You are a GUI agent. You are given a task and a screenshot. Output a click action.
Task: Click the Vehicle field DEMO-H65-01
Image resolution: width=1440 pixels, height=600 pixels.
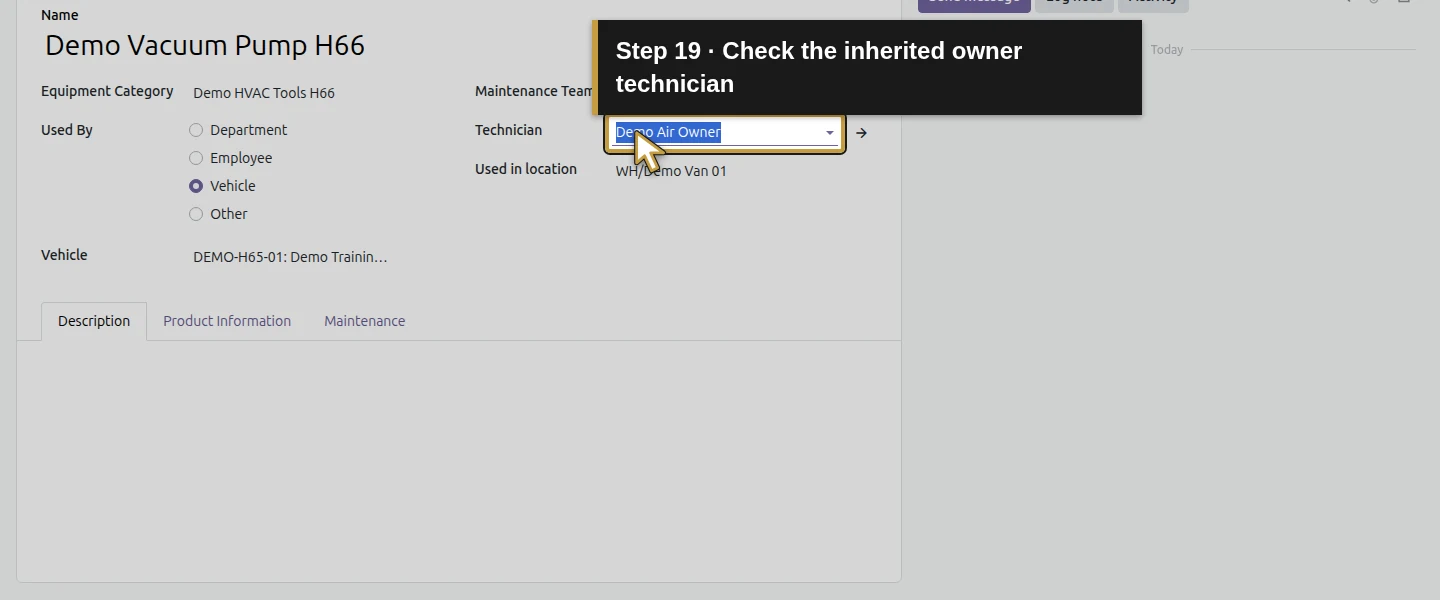(x=290, y=257)
